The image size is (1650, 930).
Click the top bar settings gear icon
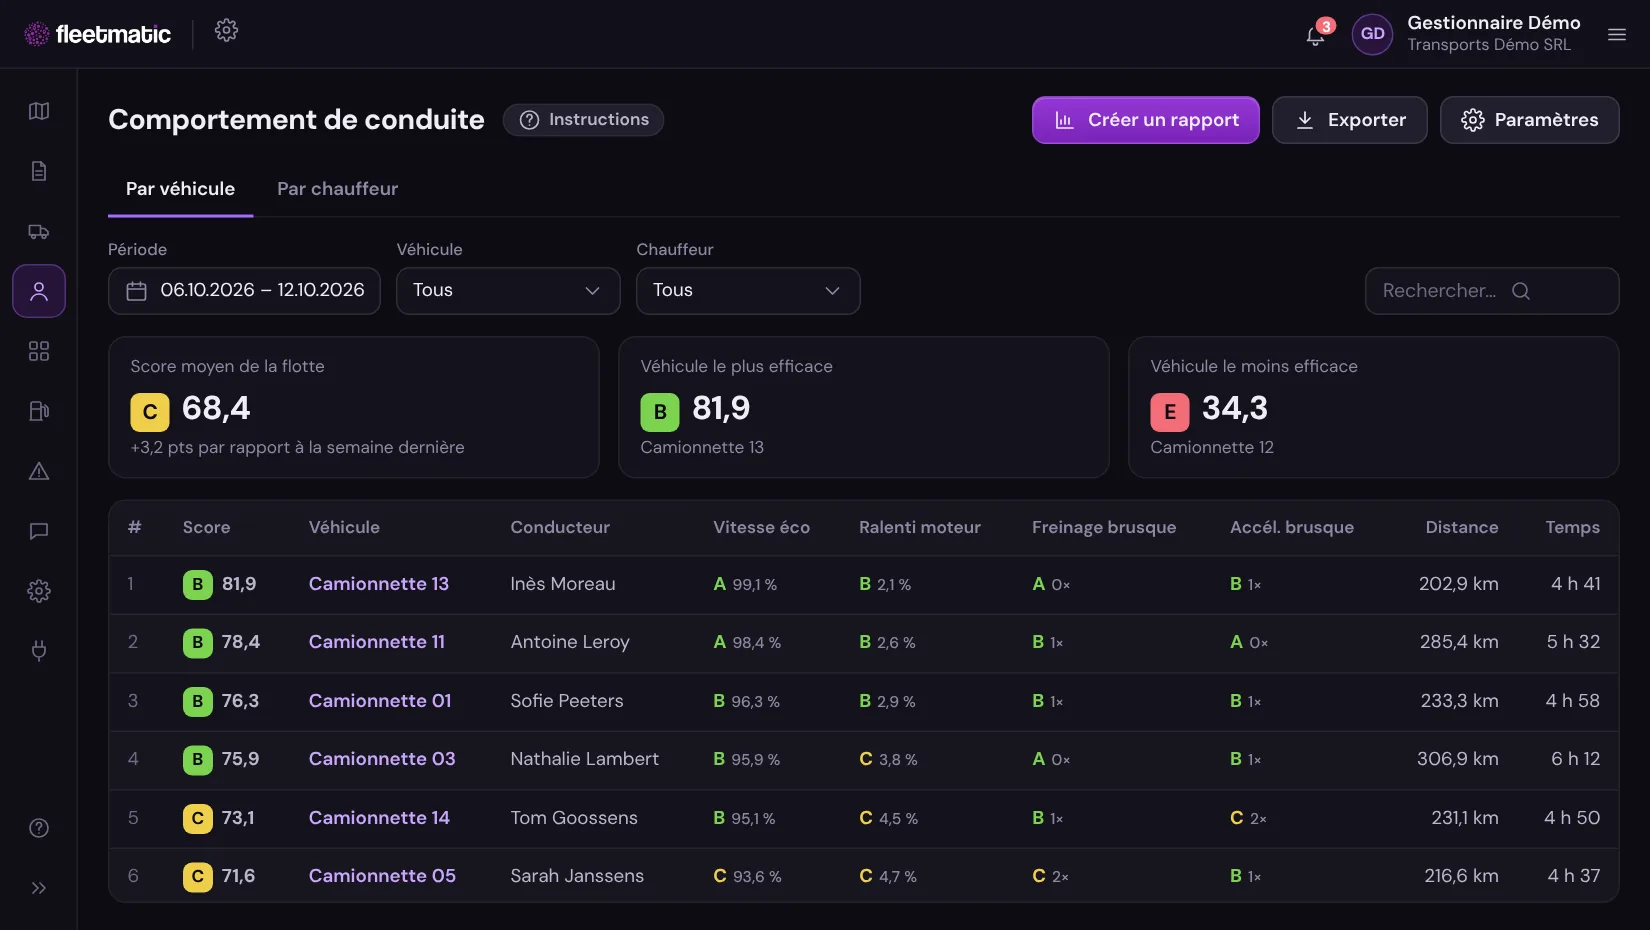click(226, 31)
